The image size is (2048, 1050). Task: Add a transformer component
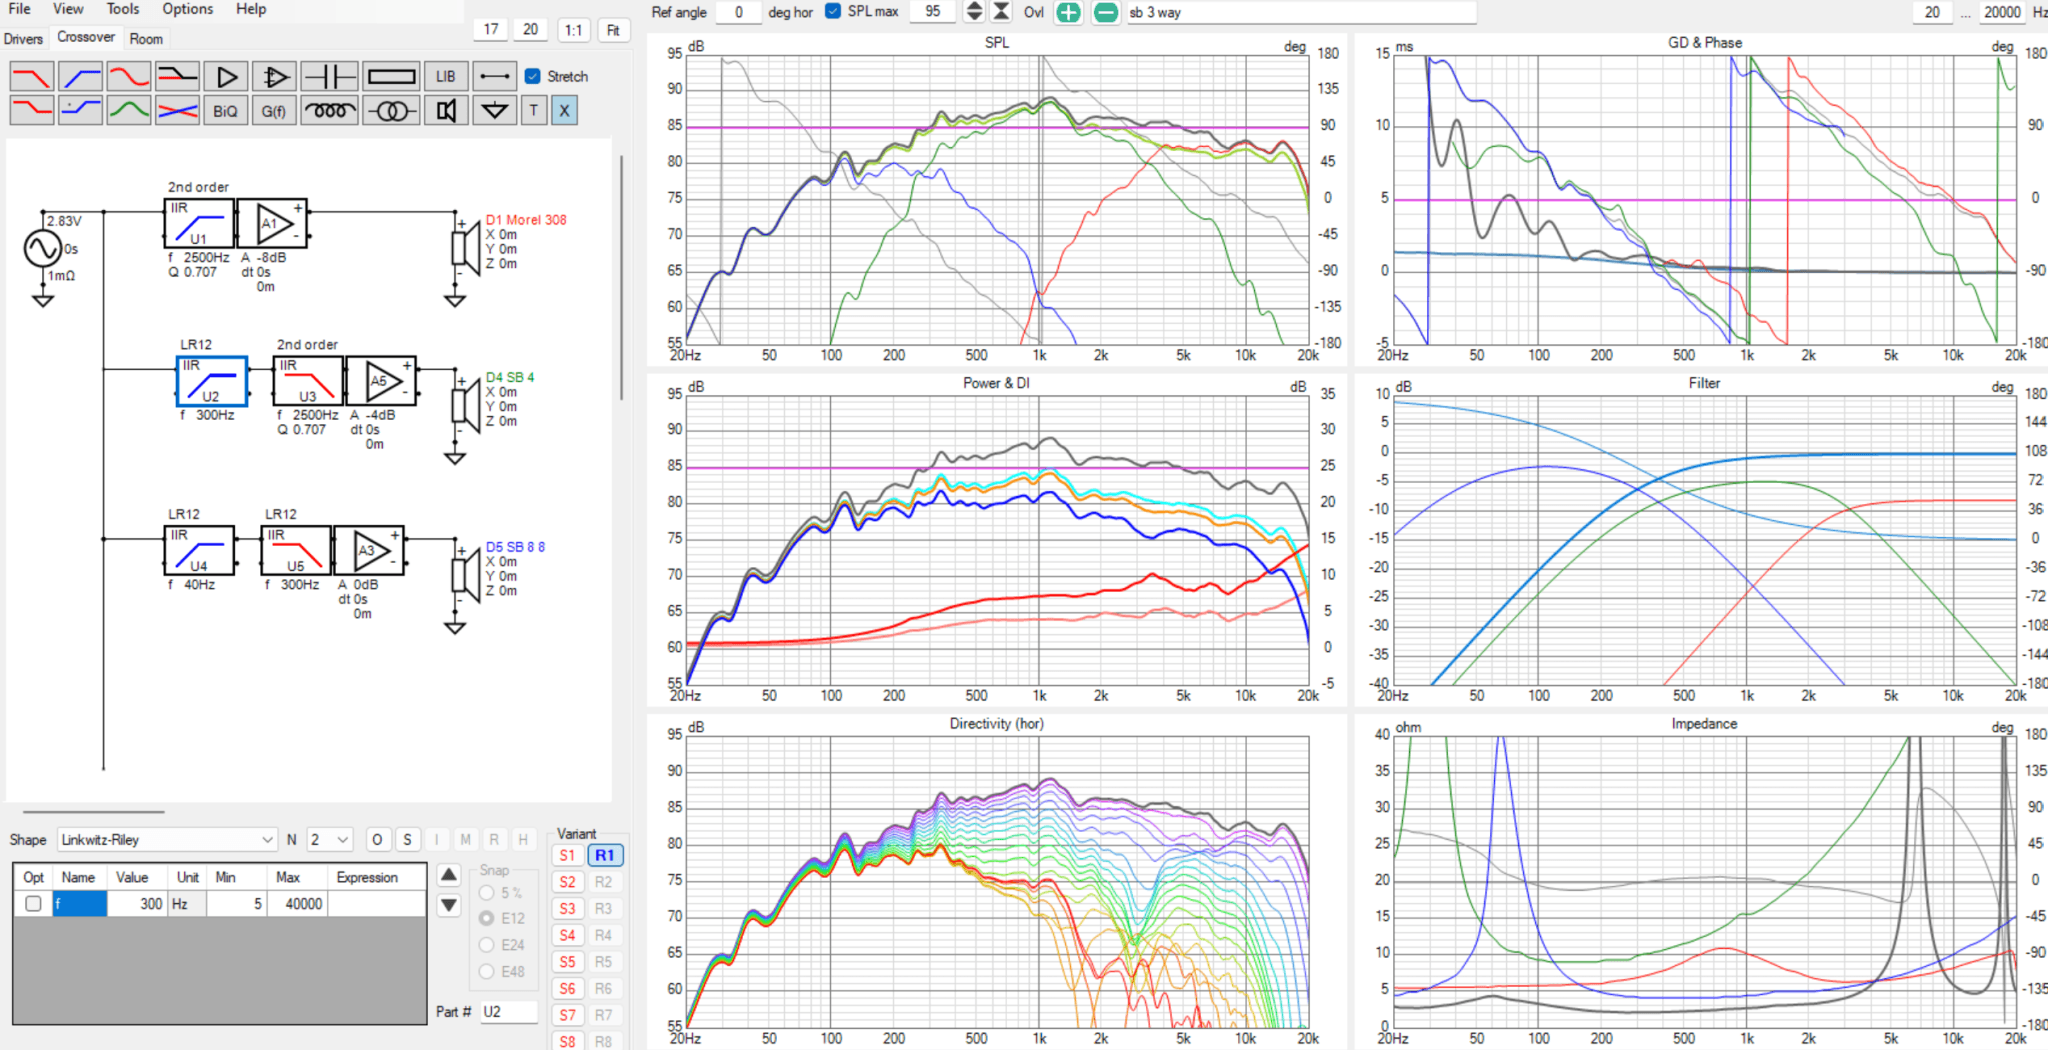[x=391, y=110]
